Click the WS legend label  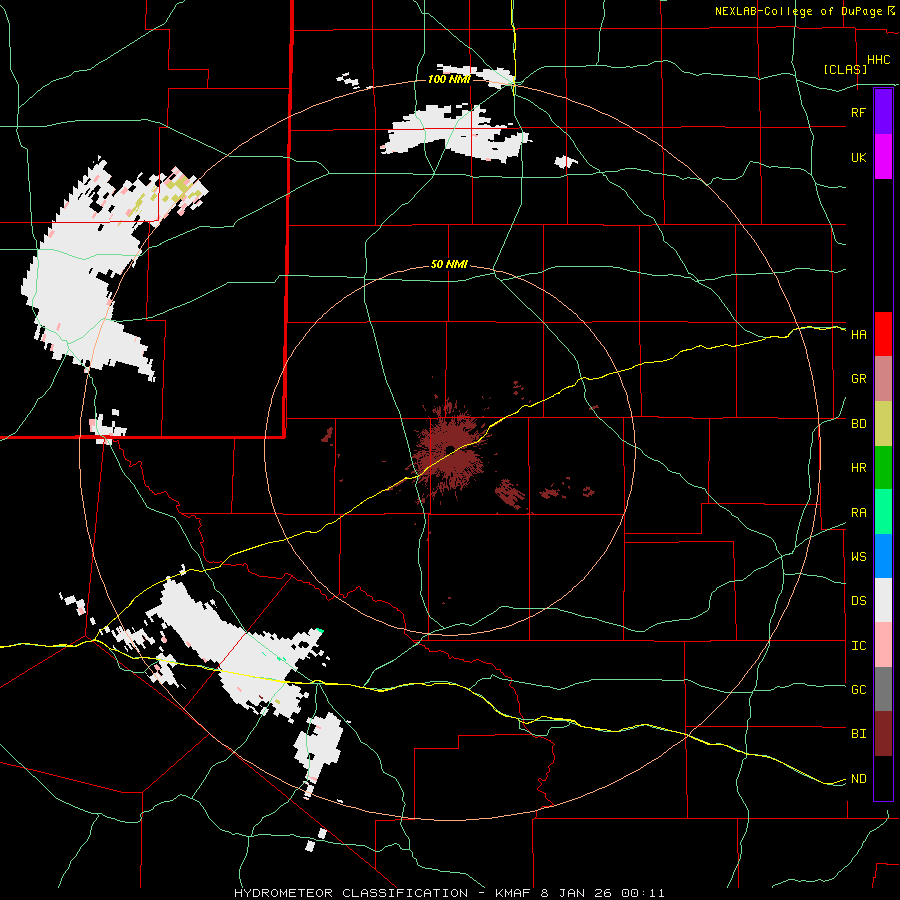859,557
